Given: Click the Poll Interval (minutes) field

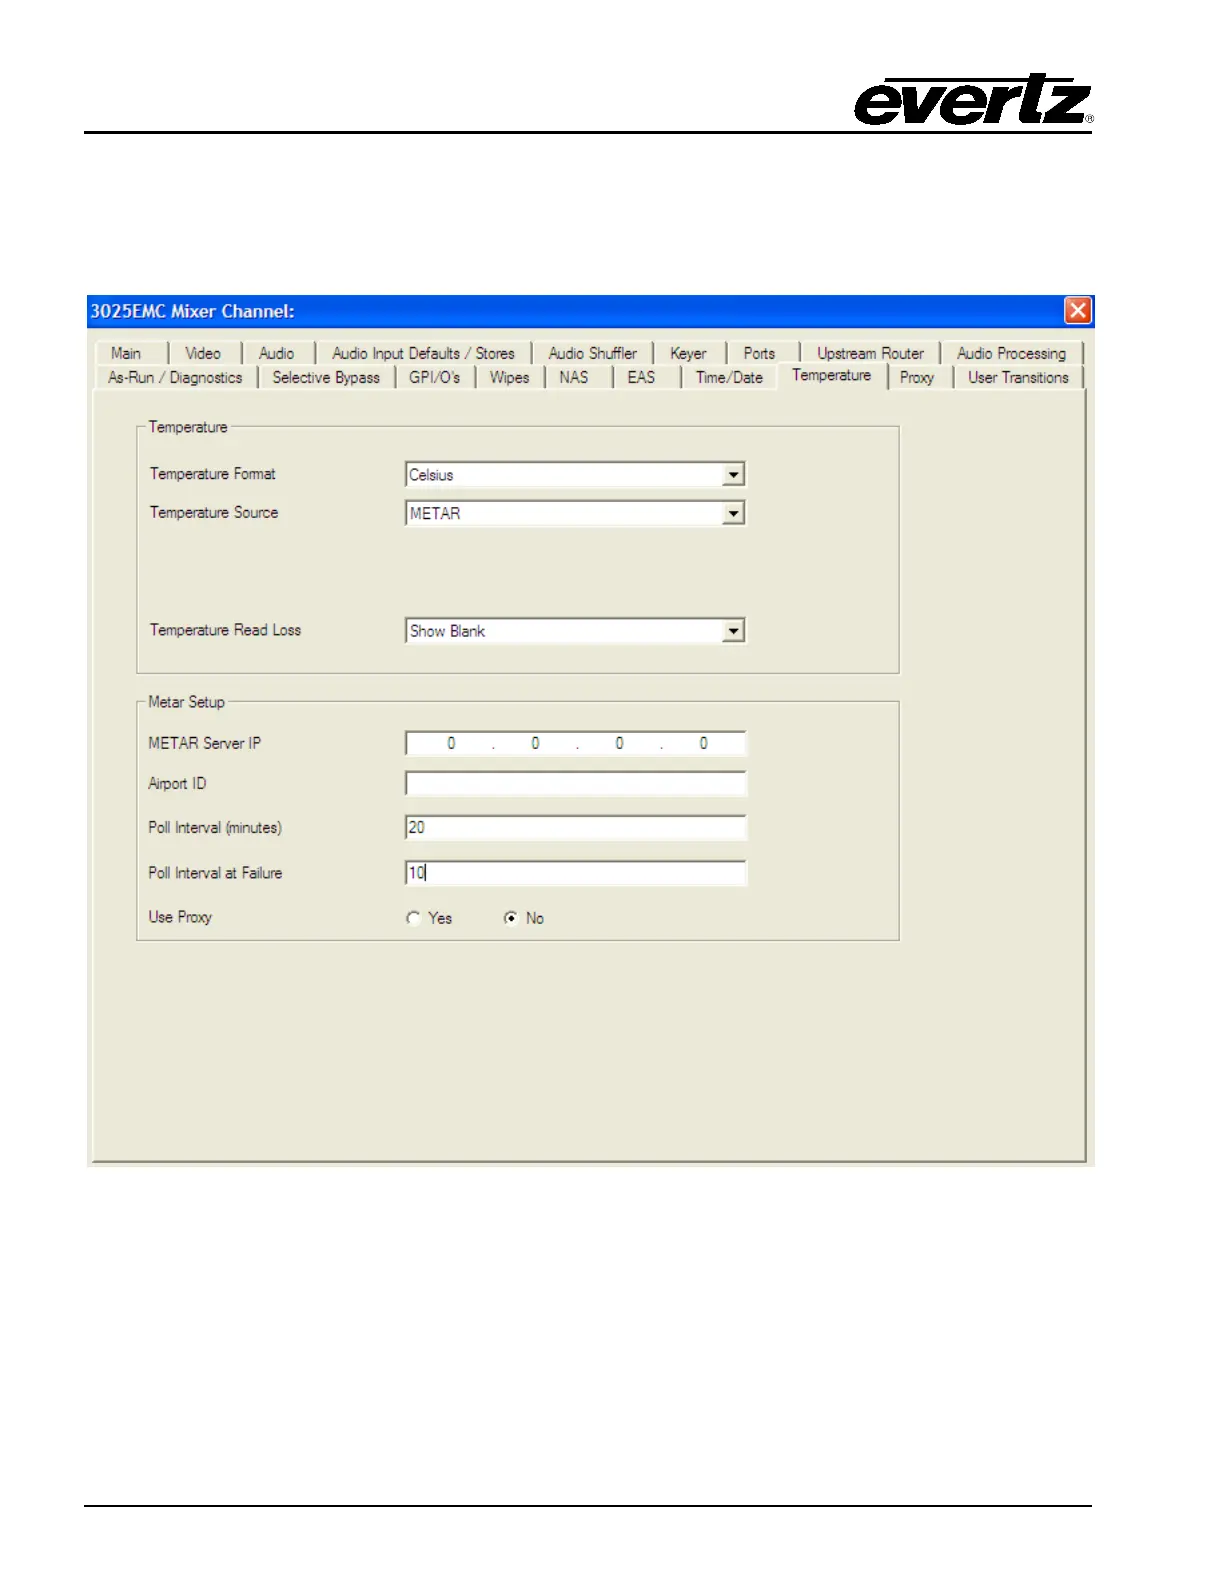Looking at the screenshot, I should tap(576, 827).
